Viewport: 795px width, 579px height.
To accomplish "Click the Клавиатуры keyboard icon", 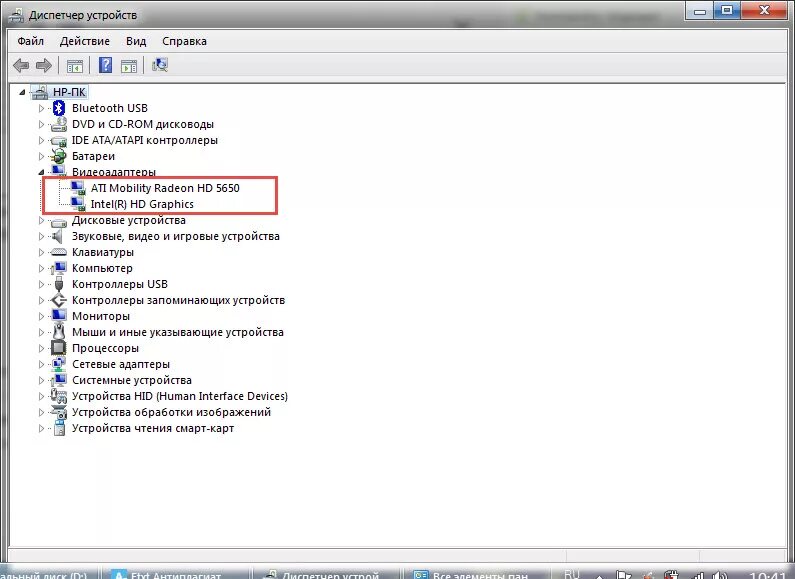I will tap(59, 252).
